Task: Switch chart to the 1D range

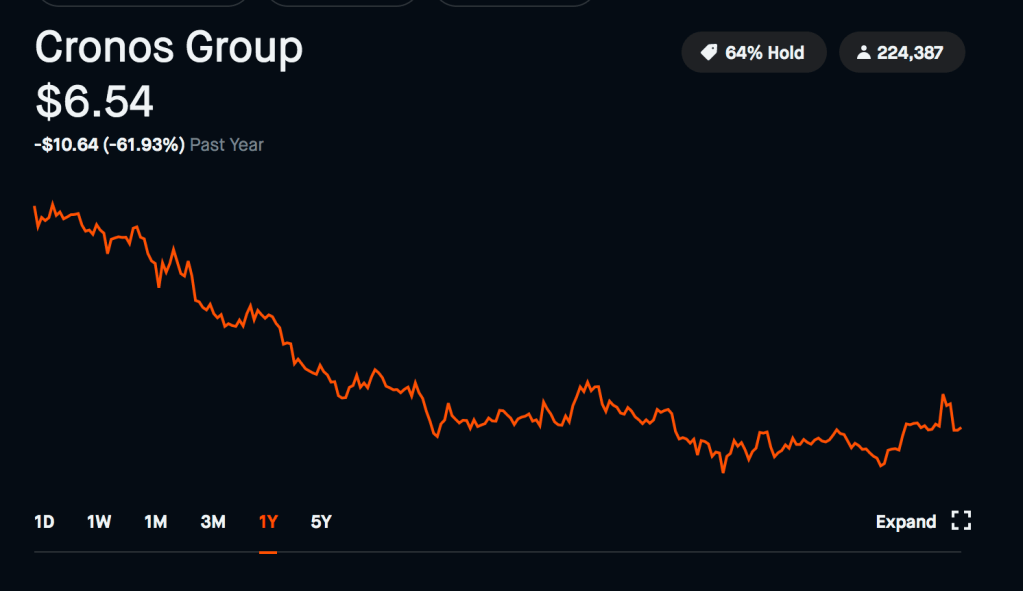Action: click(x=44, y=521)
